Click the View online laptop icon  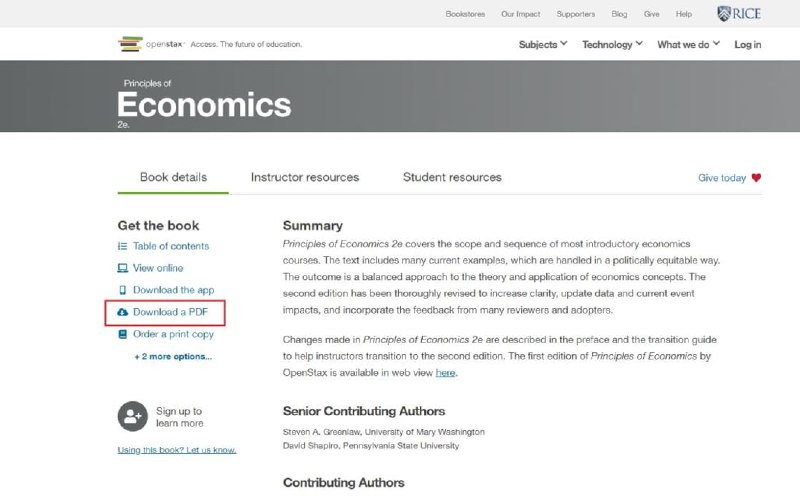(x=122, y=268)
